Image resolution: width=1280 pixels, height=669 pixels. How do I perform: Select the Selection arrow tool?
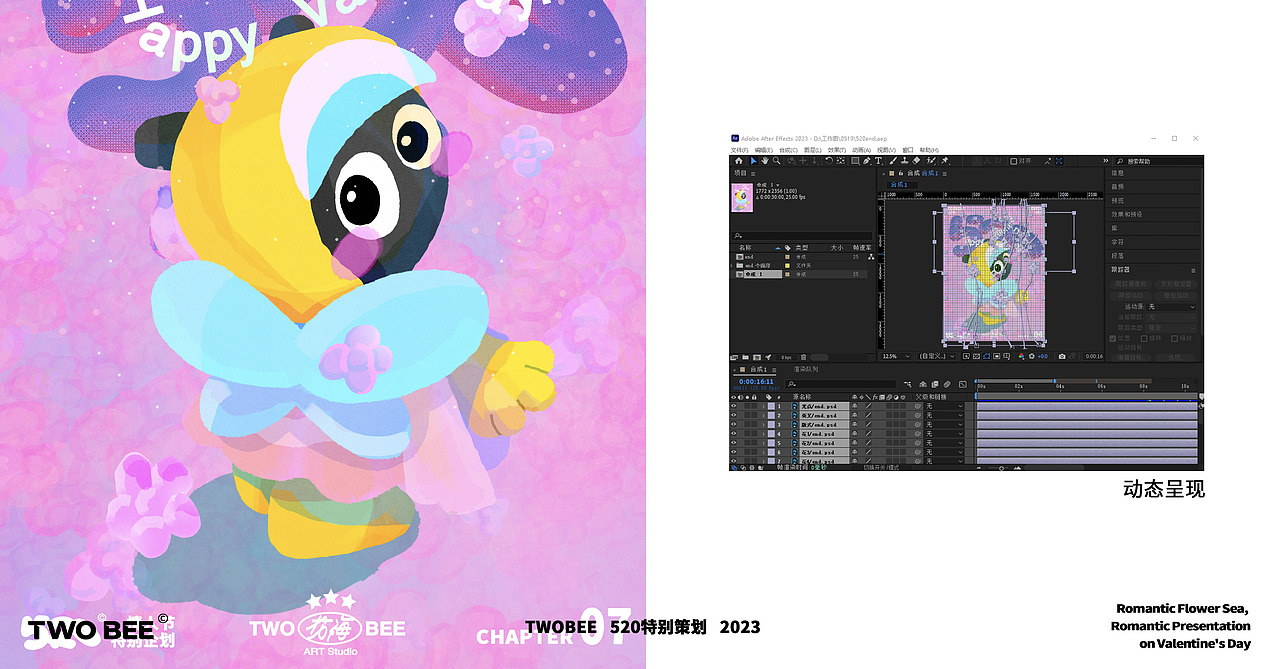click(x=753, y=161)
